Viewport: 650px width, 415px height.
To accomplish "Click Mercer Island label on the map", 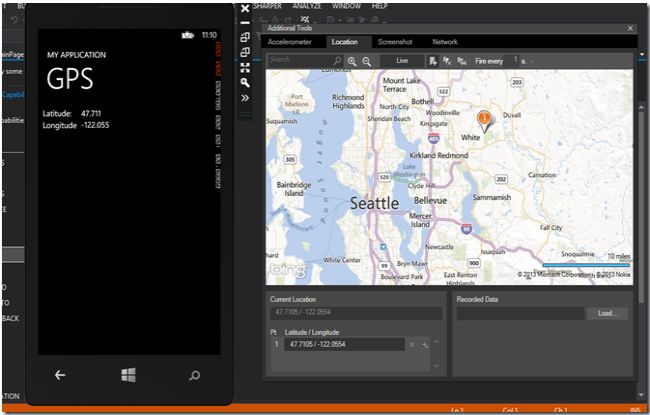I will pos(420,220).
